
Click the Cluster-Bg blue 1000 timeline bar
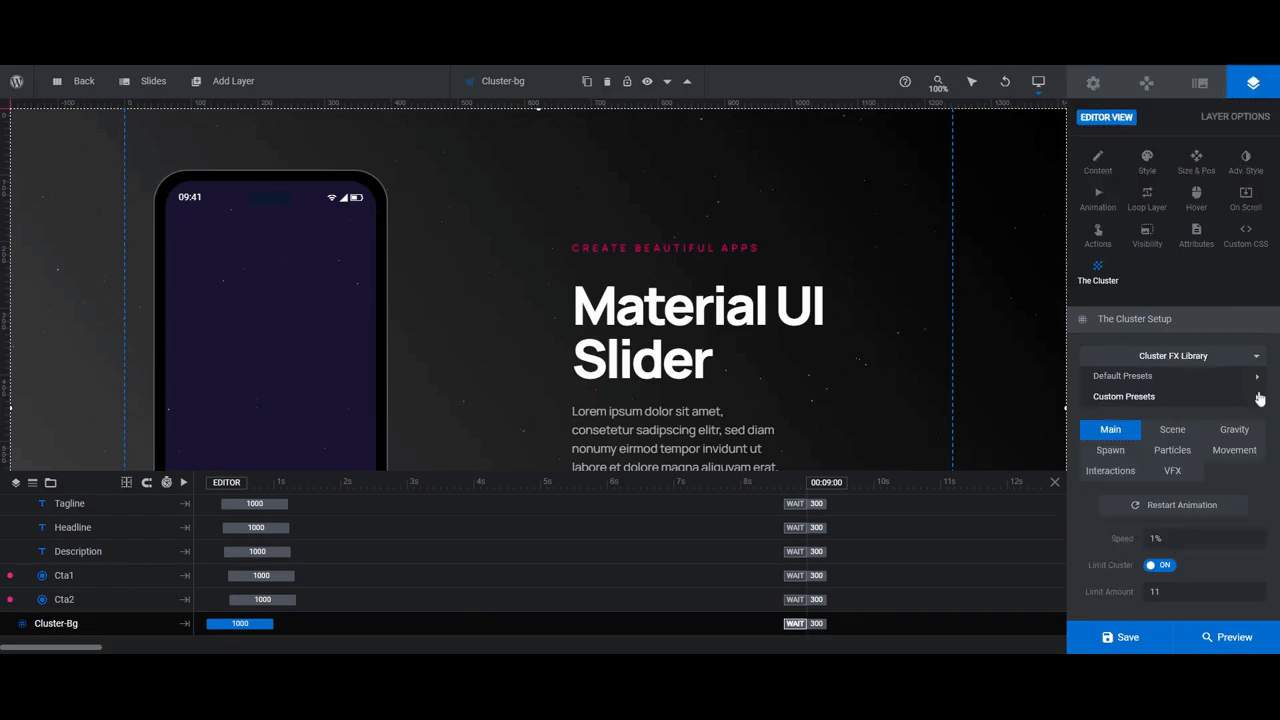[x=240, y=624]
